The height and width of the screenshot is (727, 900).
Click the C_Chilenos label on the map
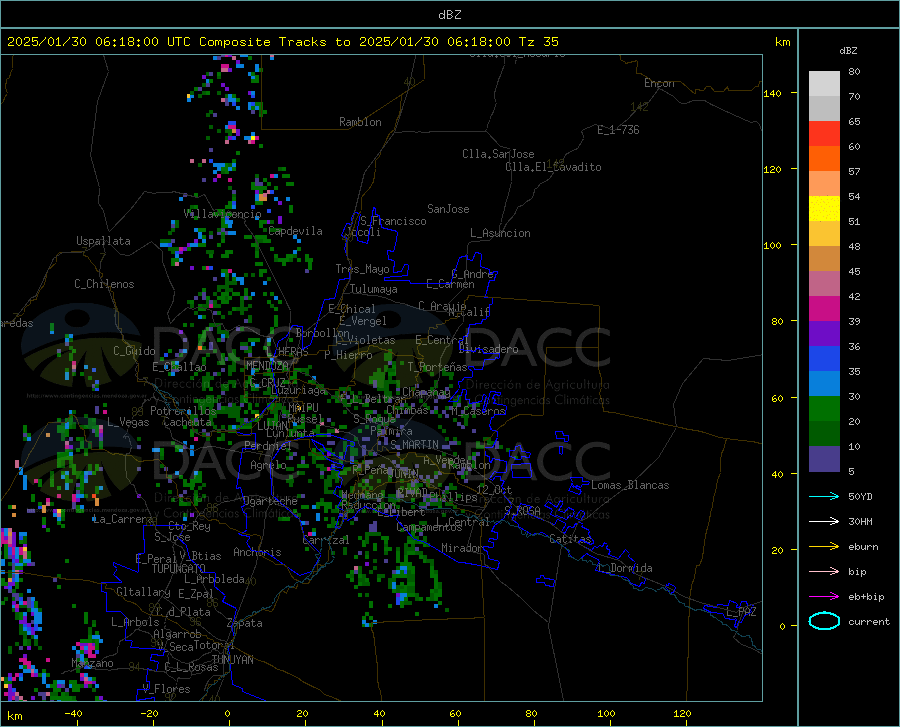click(x=104, y=284)
